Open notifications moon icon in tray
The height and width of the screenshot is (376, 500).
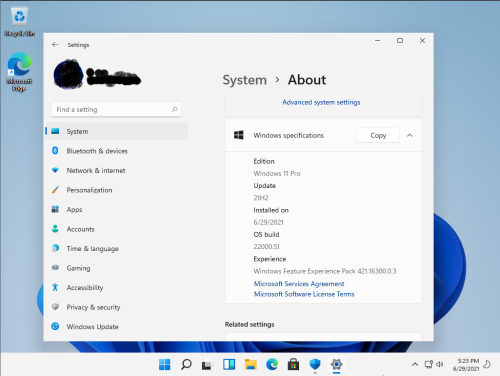point(487,364)
